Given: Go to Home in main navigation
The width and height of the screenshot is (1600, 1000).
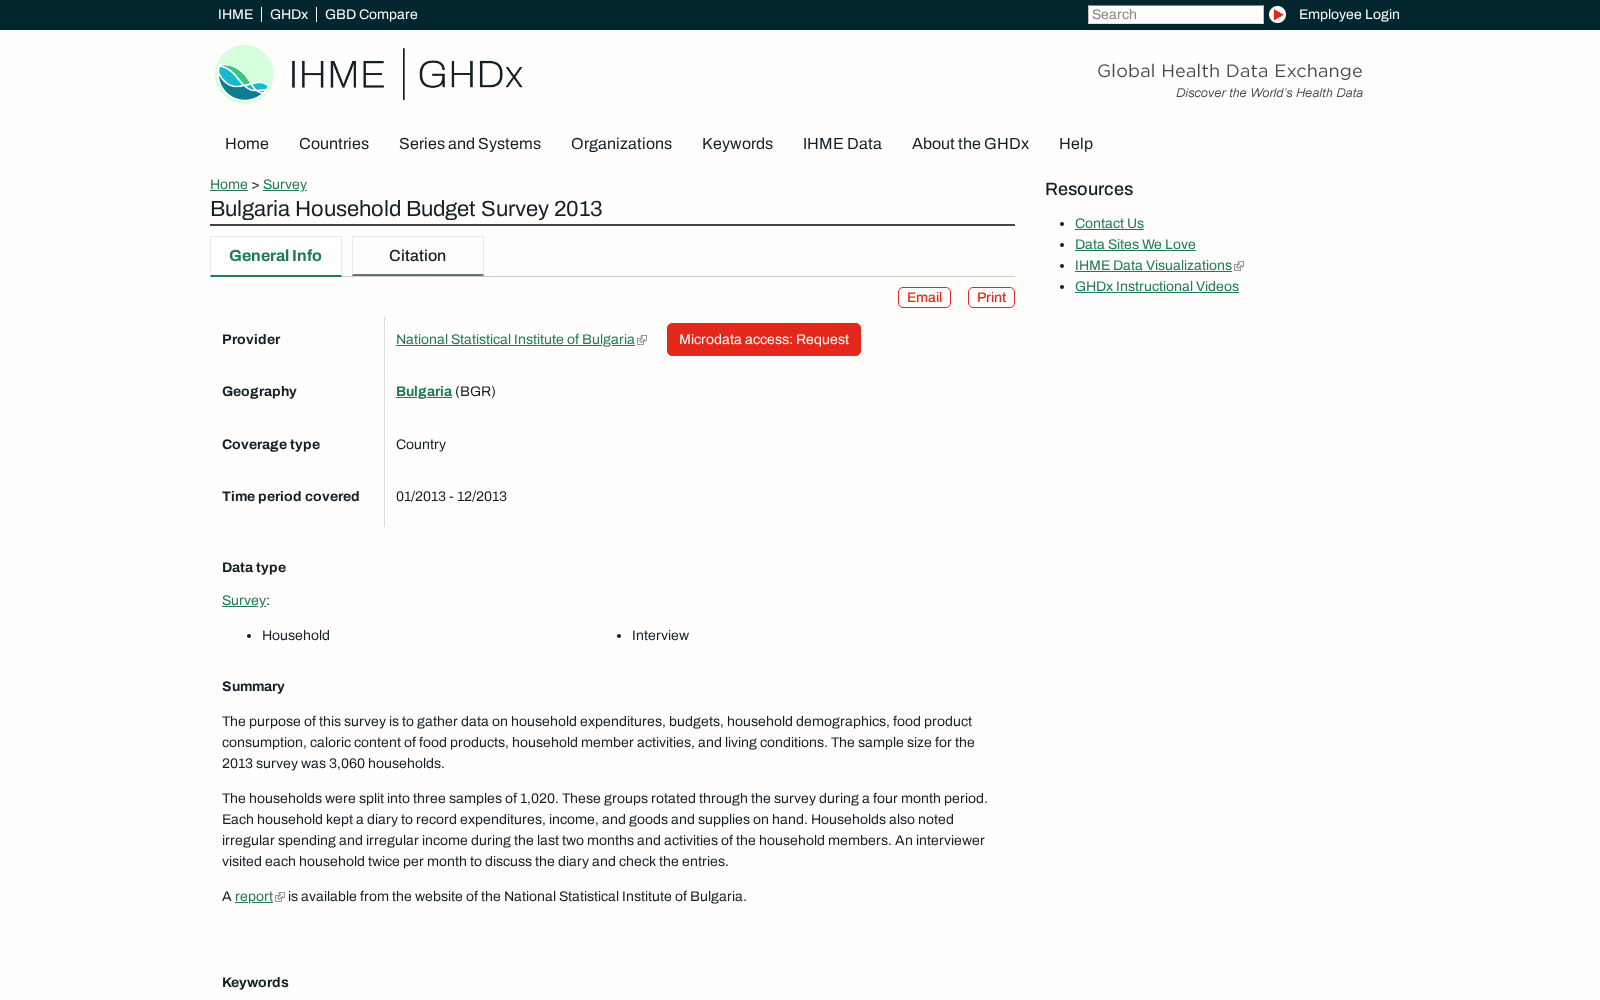Looking at the screenshot, I should coord(247,144).
